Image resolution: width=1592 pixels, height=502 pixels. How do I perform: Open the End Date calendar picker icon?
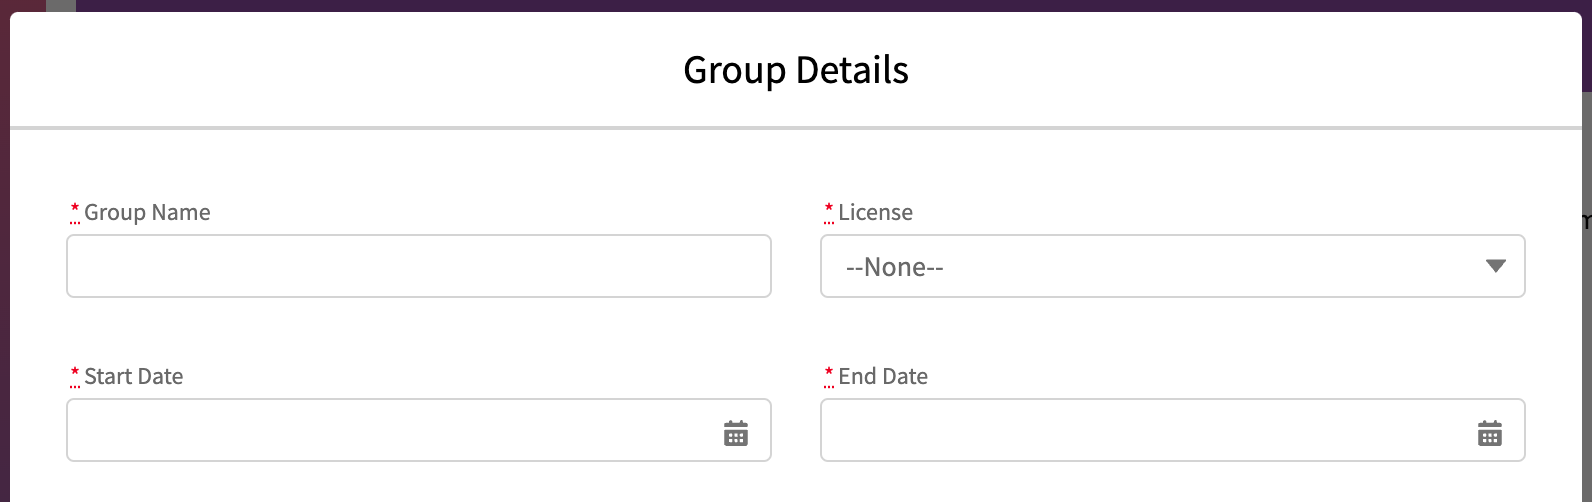1490,433
